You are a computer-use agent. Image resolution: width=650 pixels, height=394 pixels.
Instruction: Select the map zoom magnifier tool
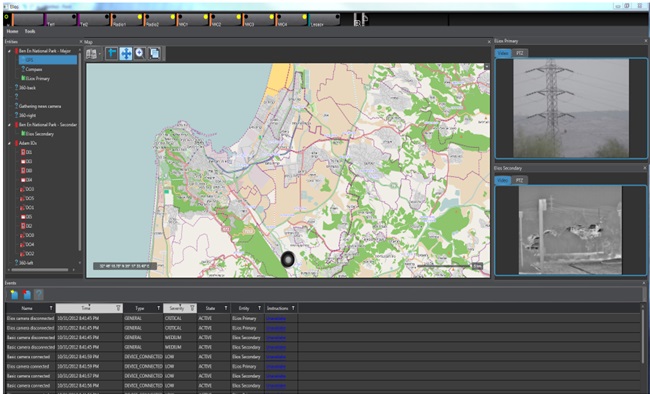pos(140,54)
